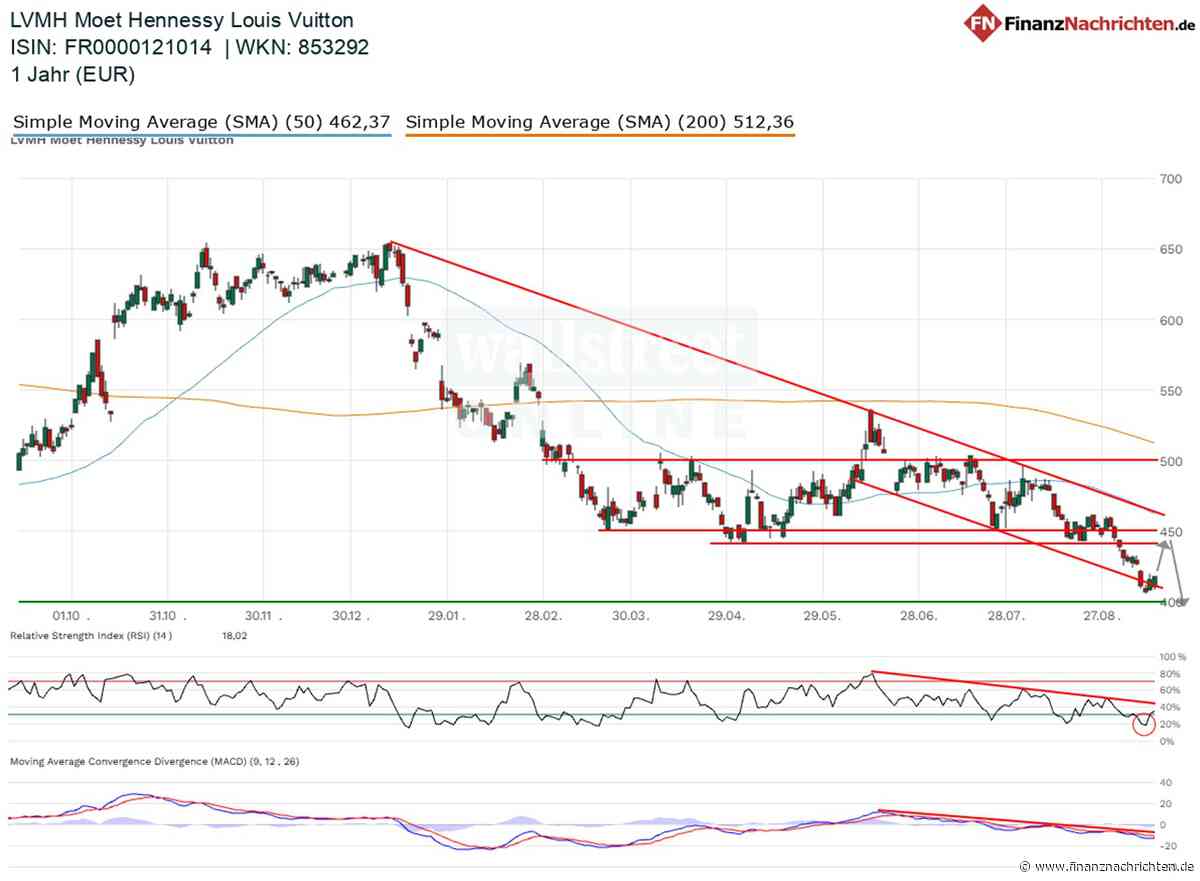This screenshot has width=1200, height=881.
Task: Click the 27.08. date label
Action: pos(1100,617)
